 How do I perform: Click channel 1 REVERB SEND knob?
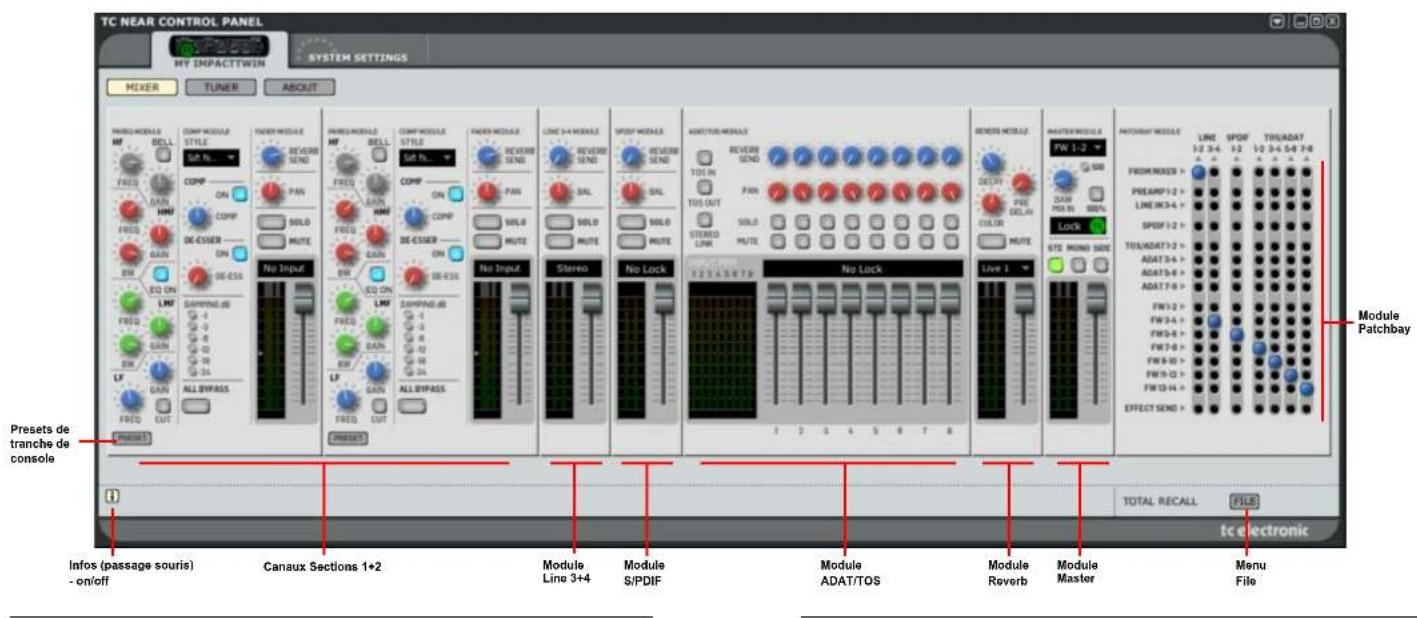pos(271,155)
